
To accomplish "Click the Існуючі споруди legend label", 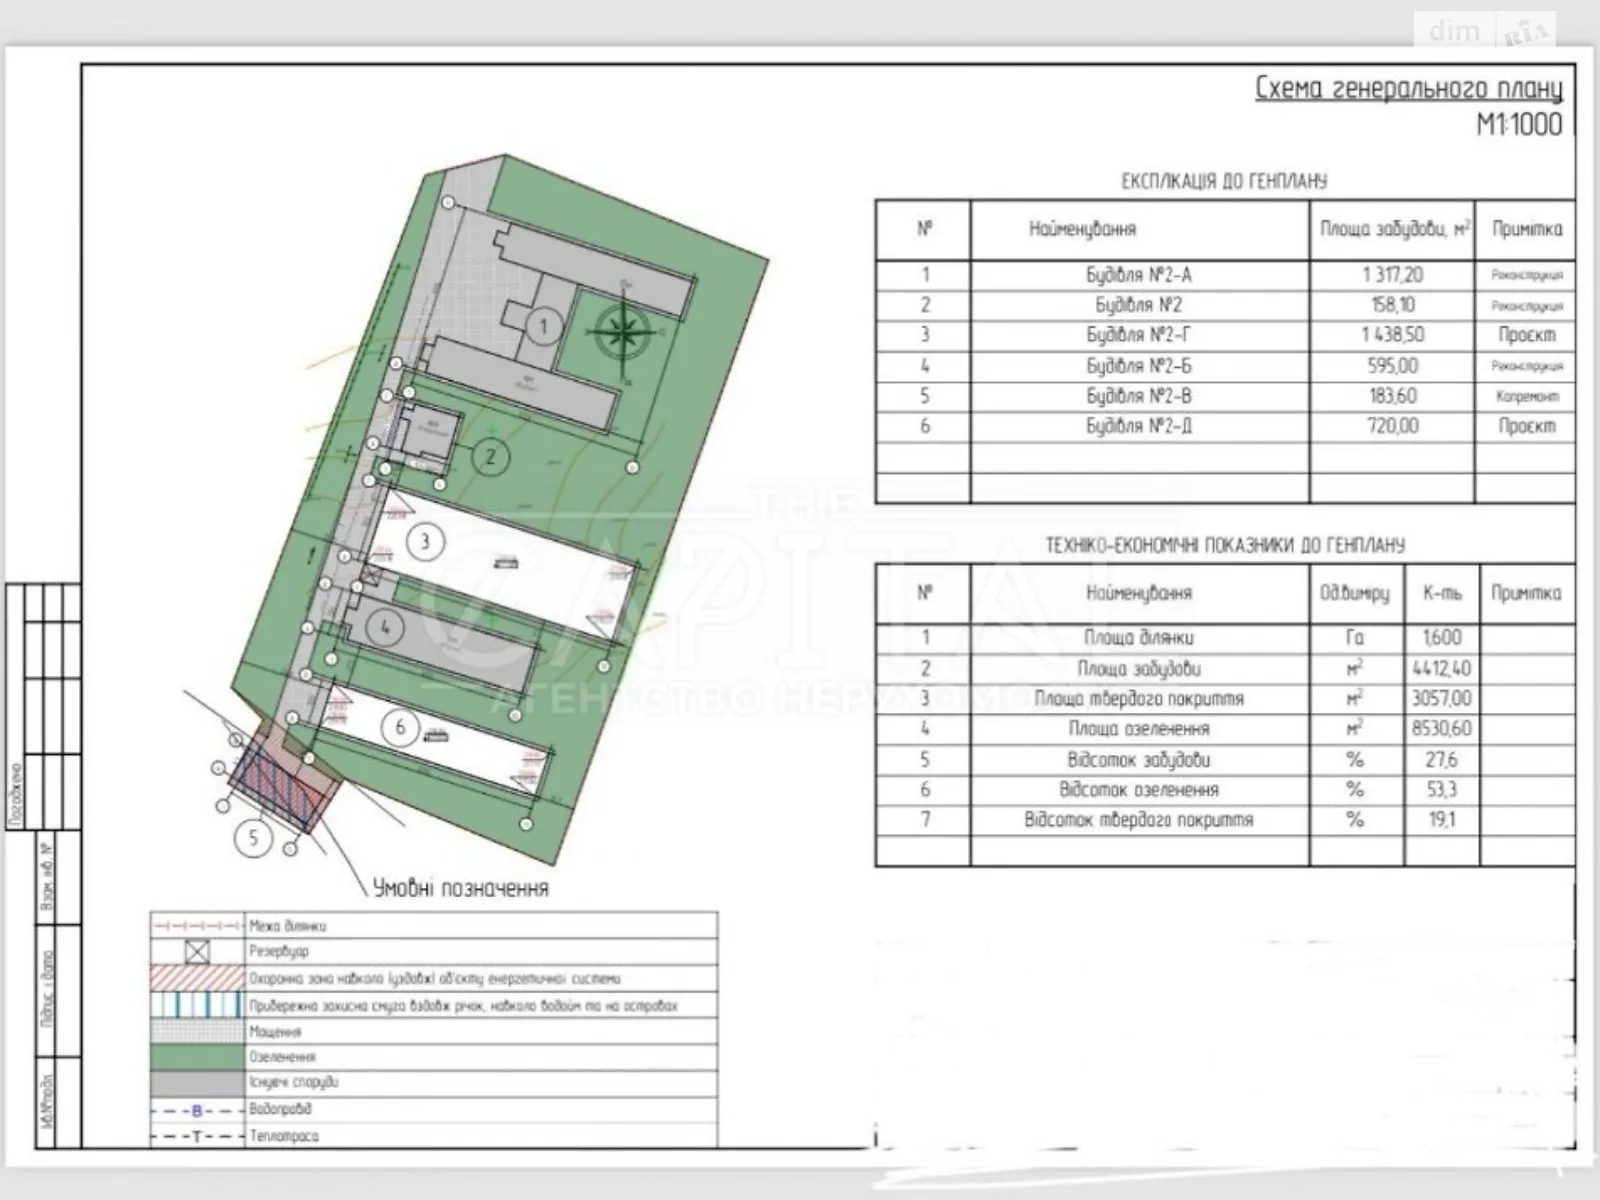I will pyautogui.click(x=294, y=1083).
